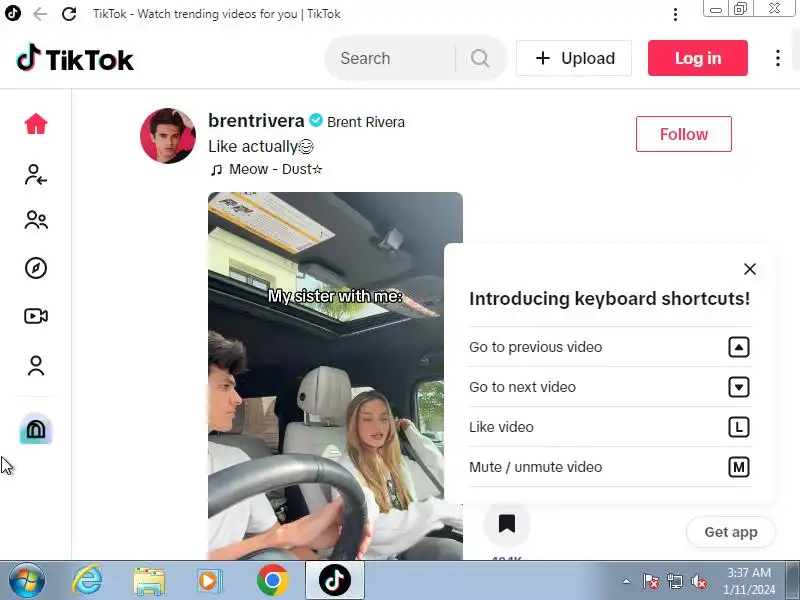The width and height of the screenshot is (800, 600).
Task: Click the Log in button
Action: 697,58
